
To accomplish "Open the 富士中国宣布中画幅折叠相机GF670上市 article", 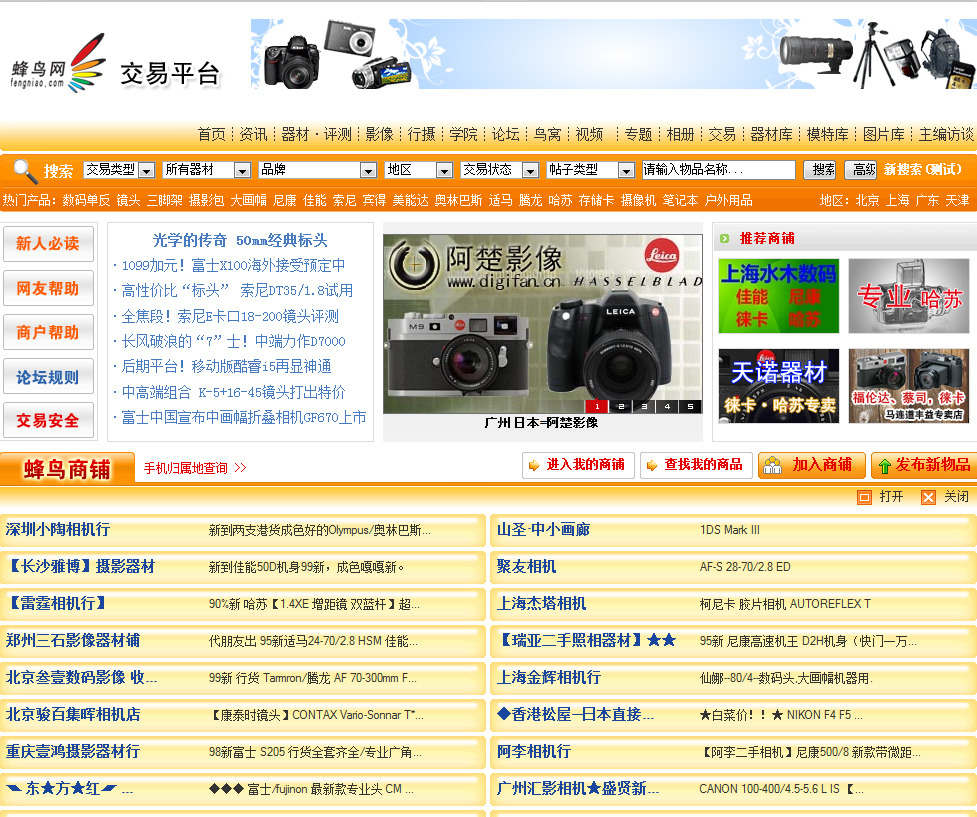I will tap(244, 418).
